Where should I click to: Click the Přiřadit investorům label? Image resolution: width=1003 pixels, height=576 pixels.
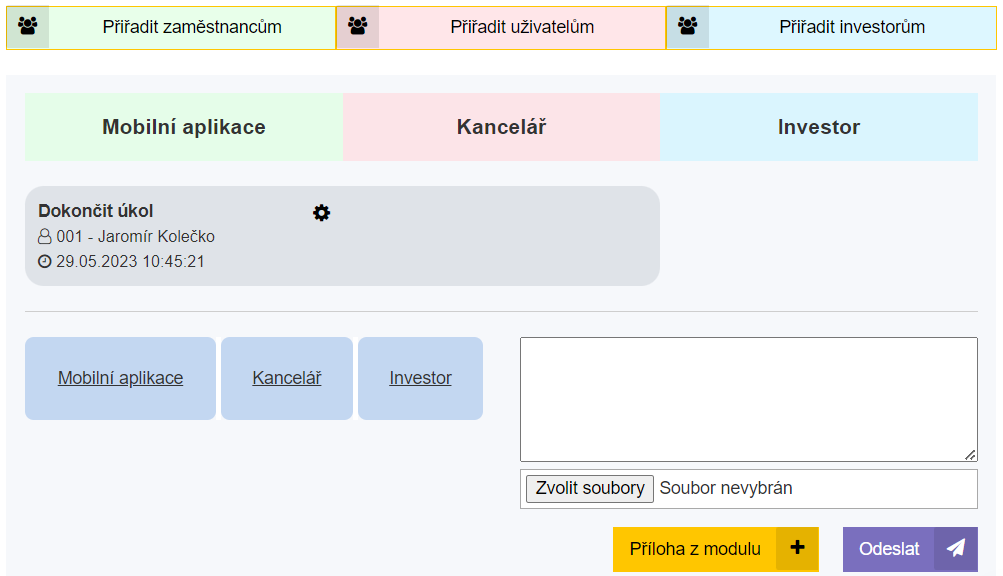click(x=852, y=27)
